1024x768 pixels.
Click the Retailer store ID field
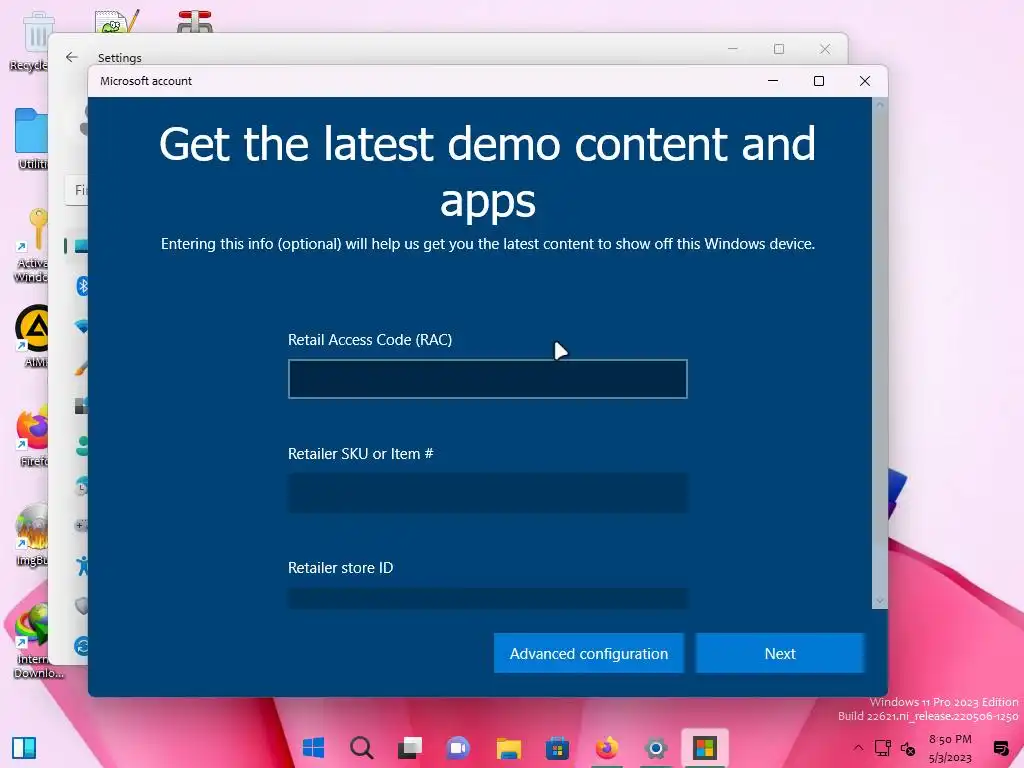(x=487, y=598)
